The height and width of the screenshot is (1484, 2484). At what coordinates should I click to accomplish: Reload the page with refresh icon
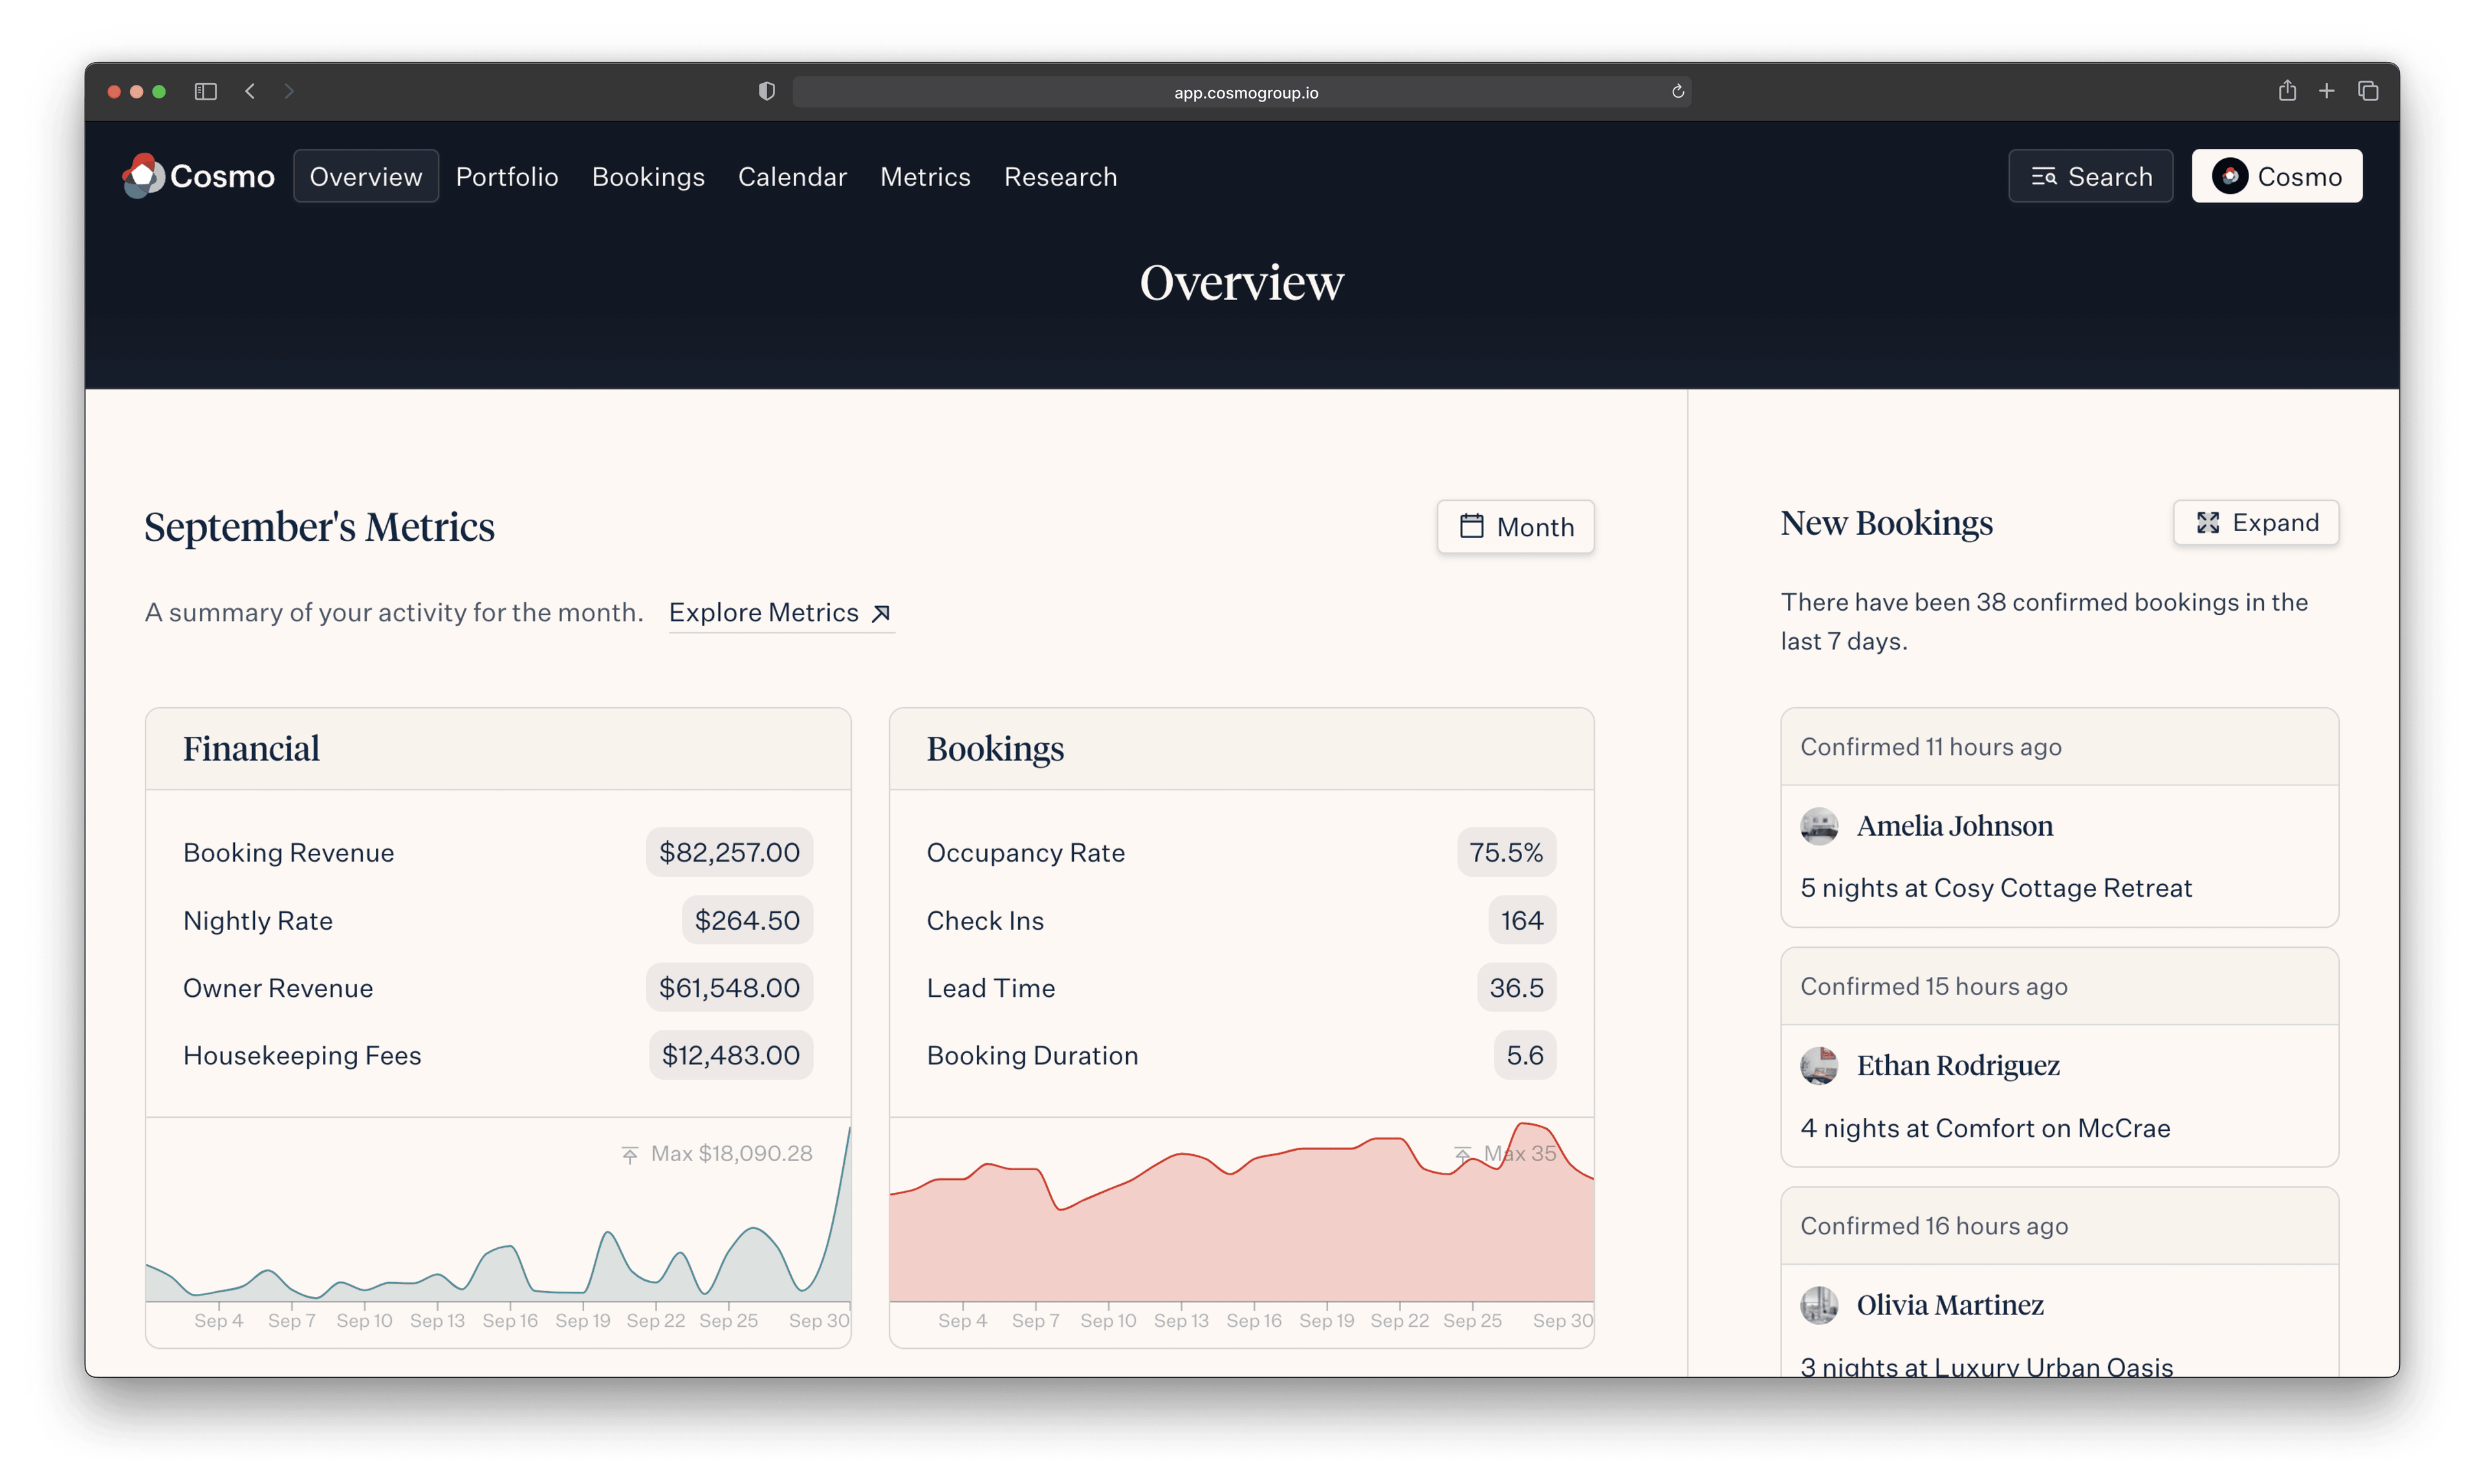1678,92
